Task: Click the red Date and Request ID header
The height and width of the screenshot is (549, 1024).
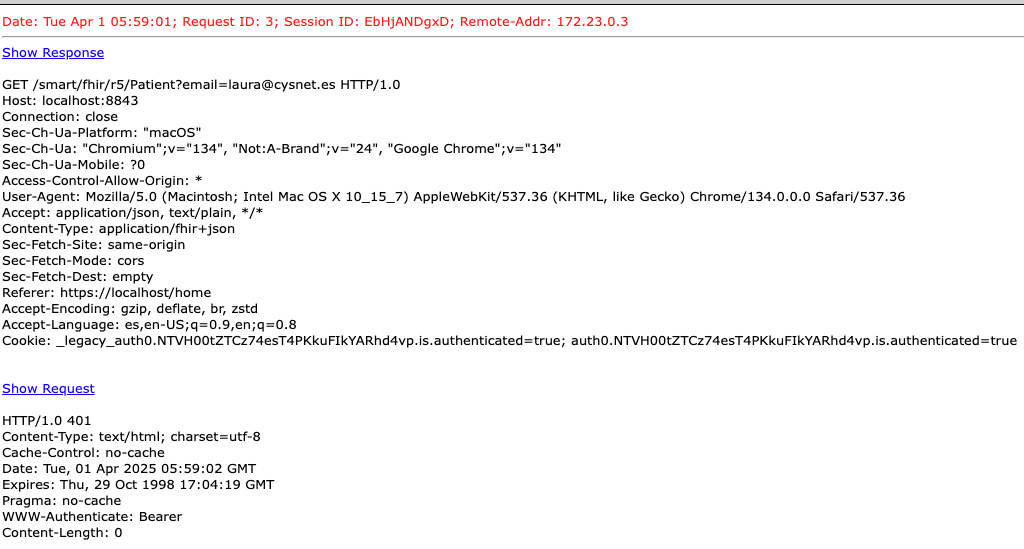Action: click(x=315, y=21)
